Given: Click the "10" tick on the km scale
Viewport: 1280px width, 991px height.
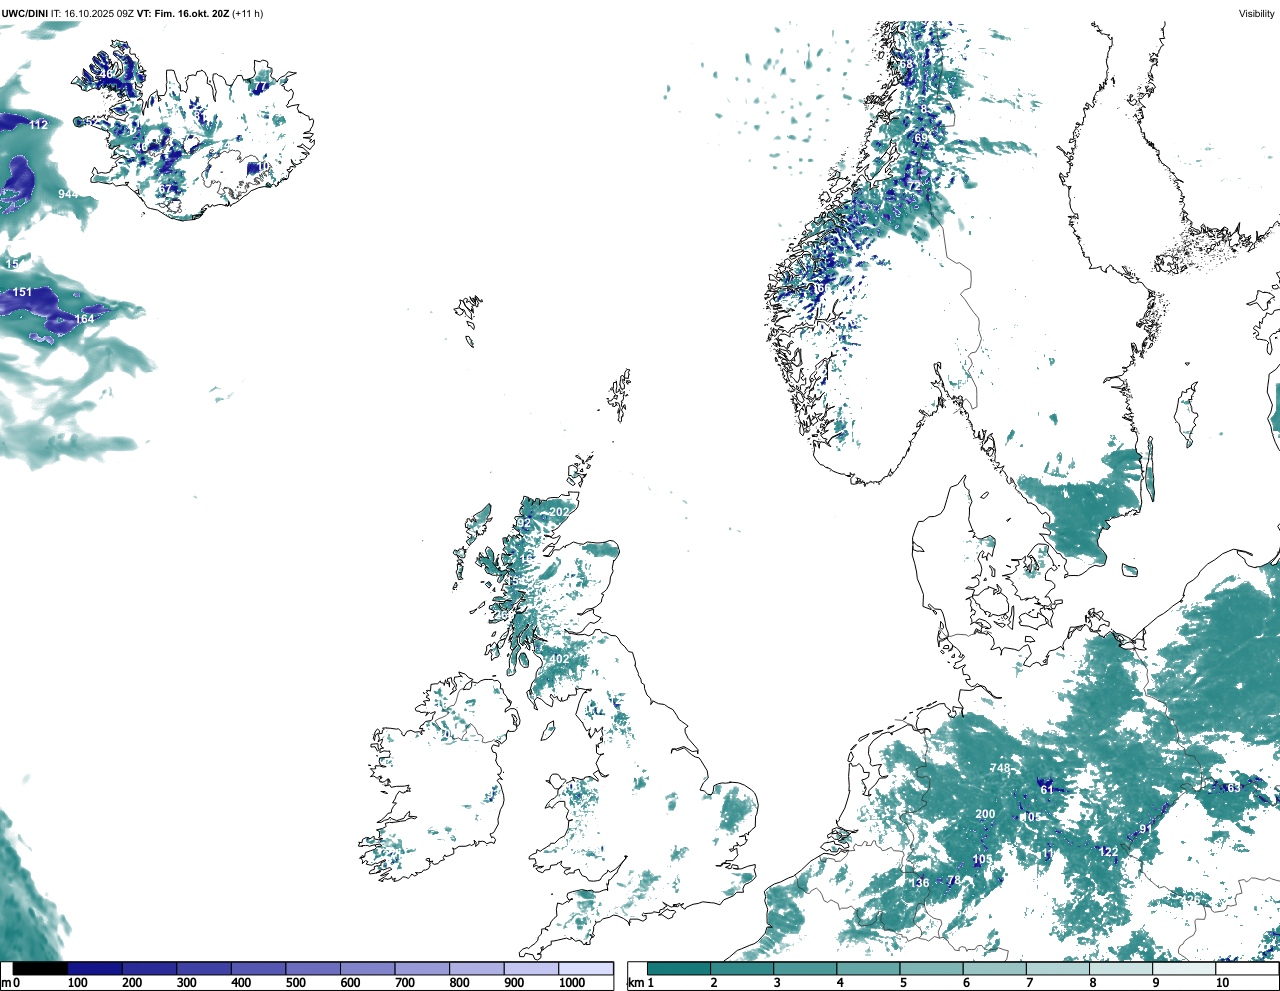Looking at the screenshot, I should click(1222, 983).
